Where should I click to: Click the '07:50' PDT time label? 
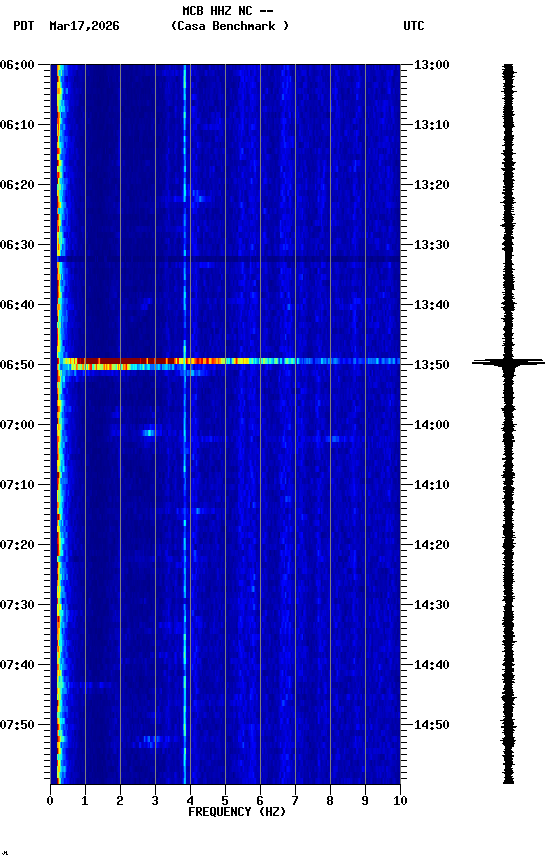[17, 725]
